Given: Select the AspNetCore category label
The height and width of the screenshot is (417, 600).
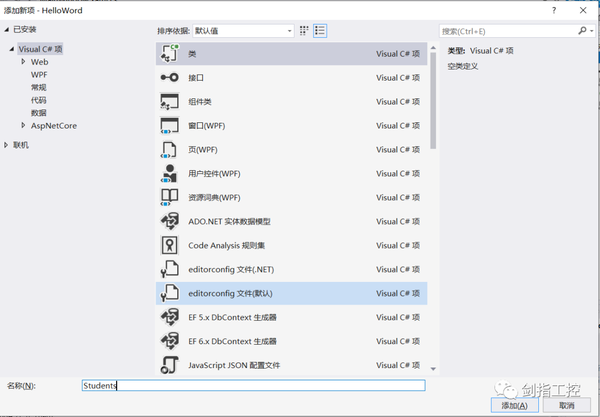Looking at the screenshot, I should (x=54, y=125).
